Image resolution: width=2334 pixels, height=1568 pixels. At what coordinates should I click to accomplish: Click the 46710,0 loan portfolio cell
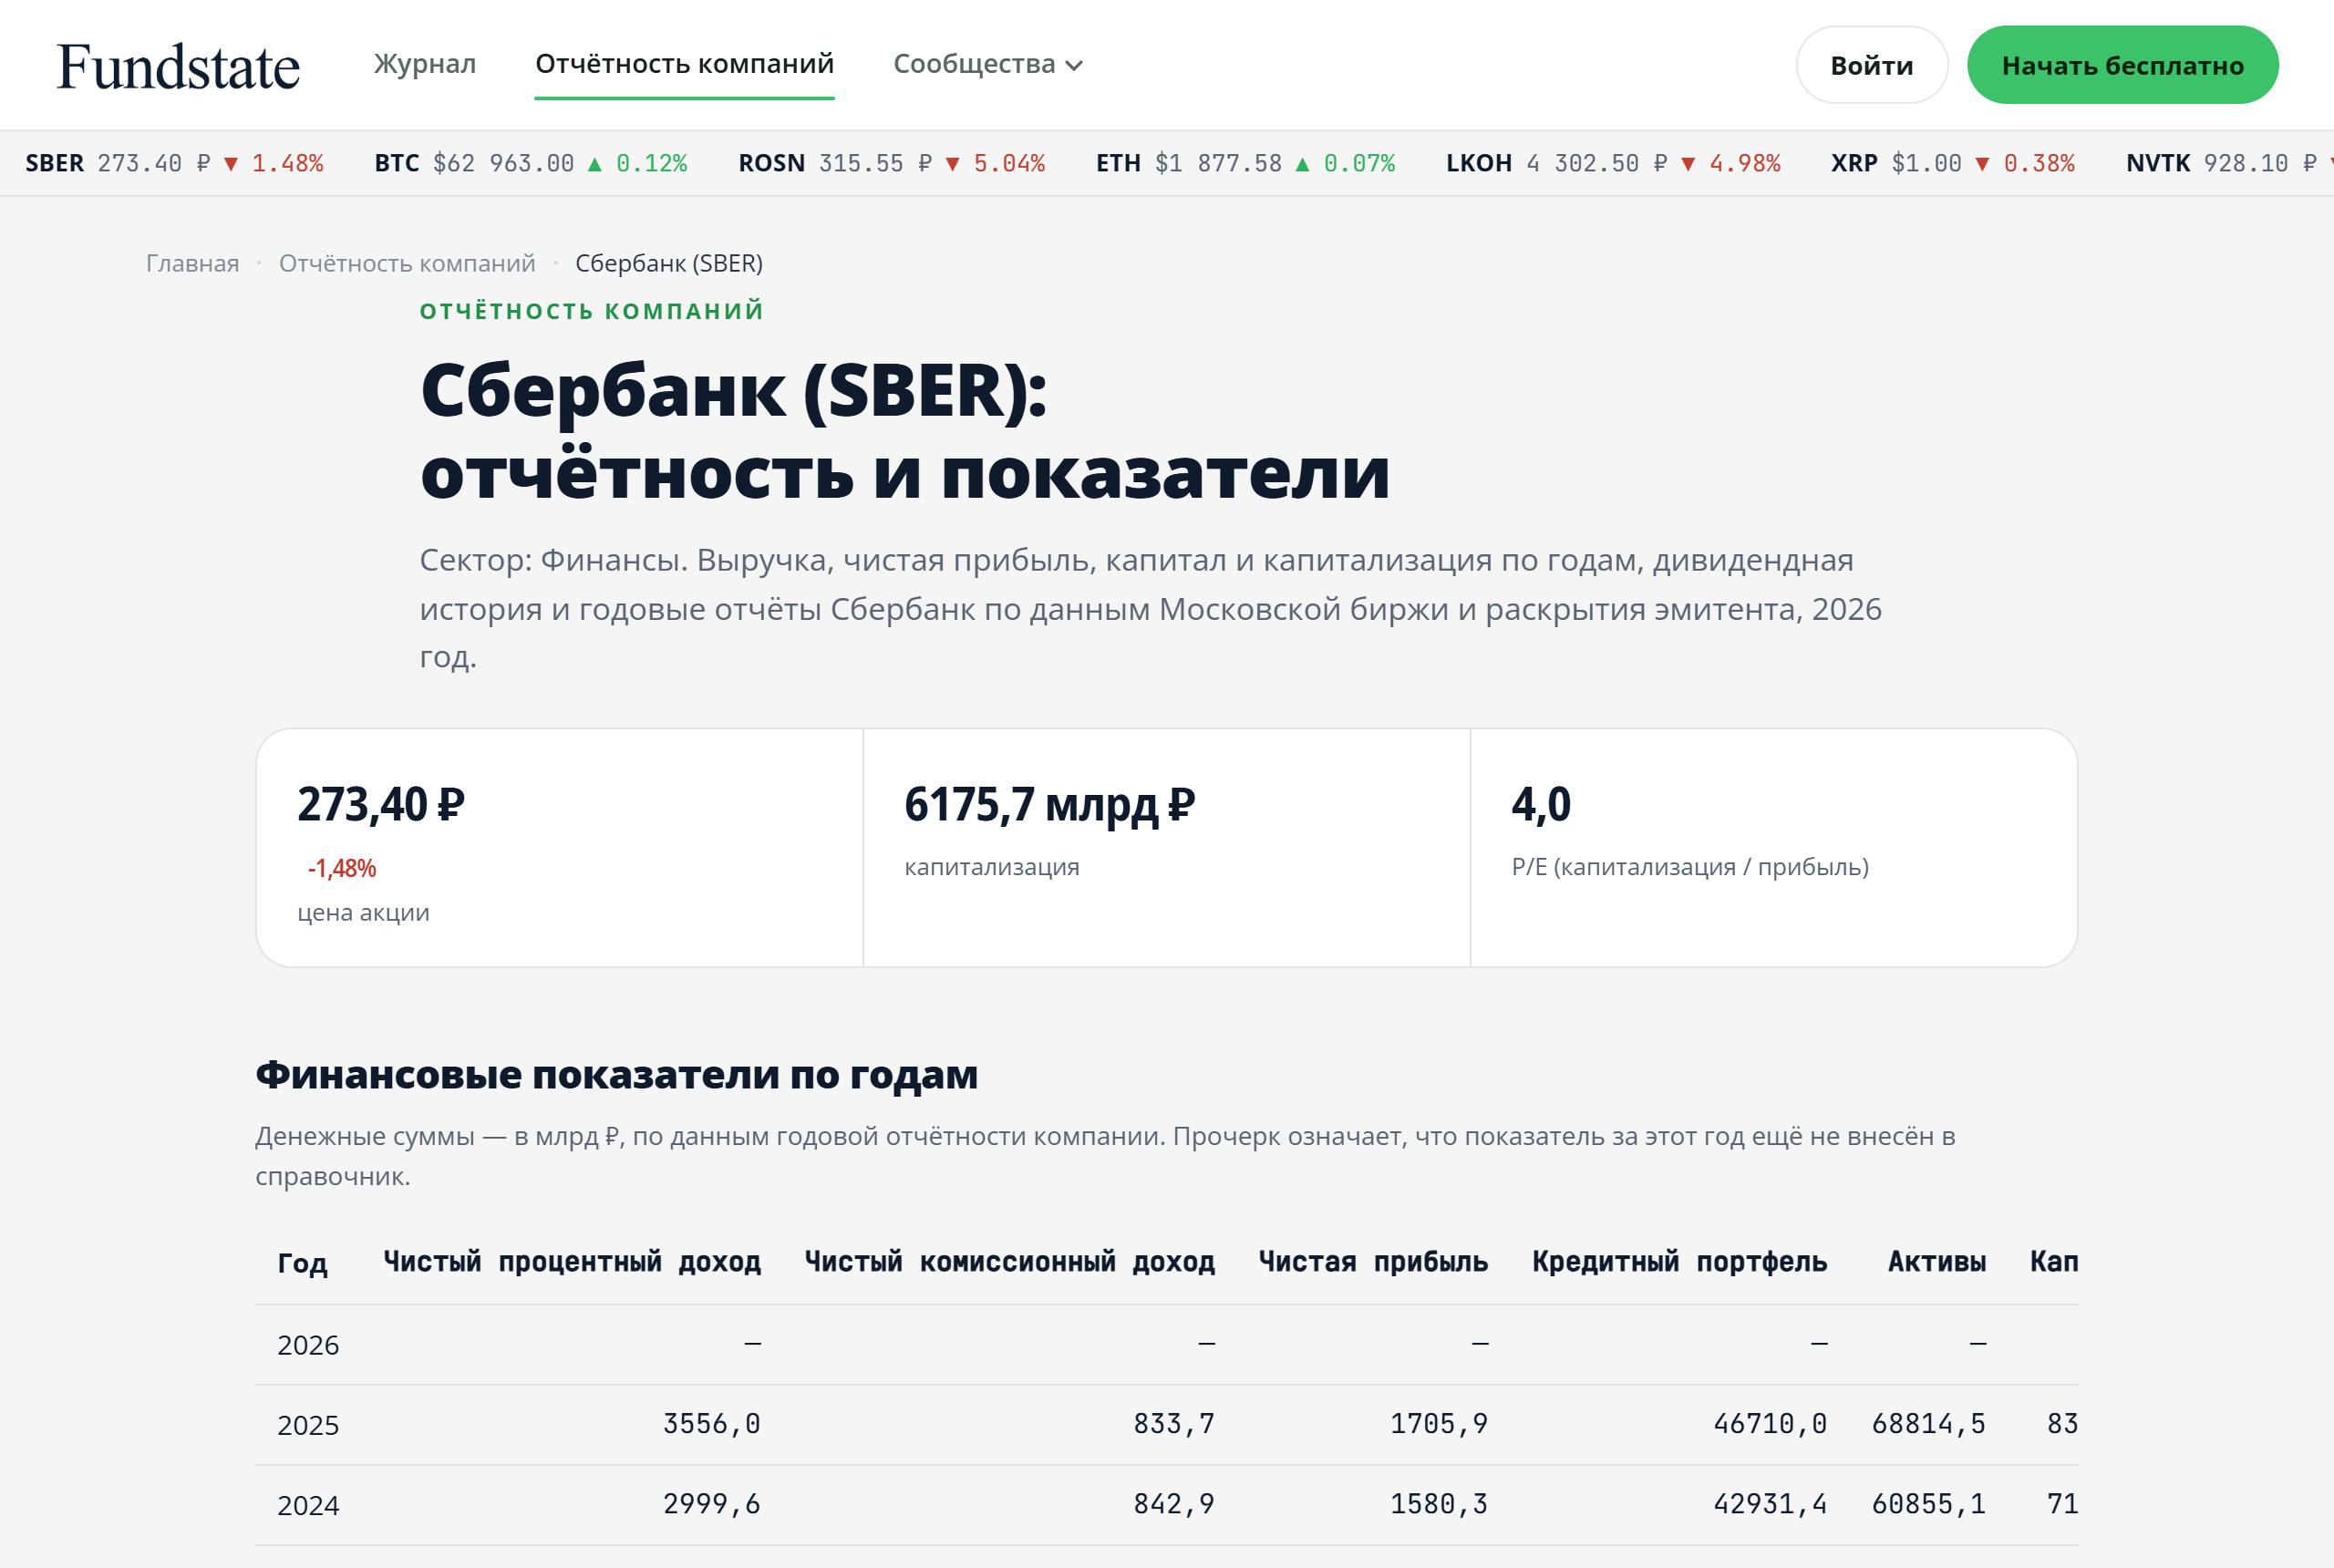(x=1770, y=1424)
